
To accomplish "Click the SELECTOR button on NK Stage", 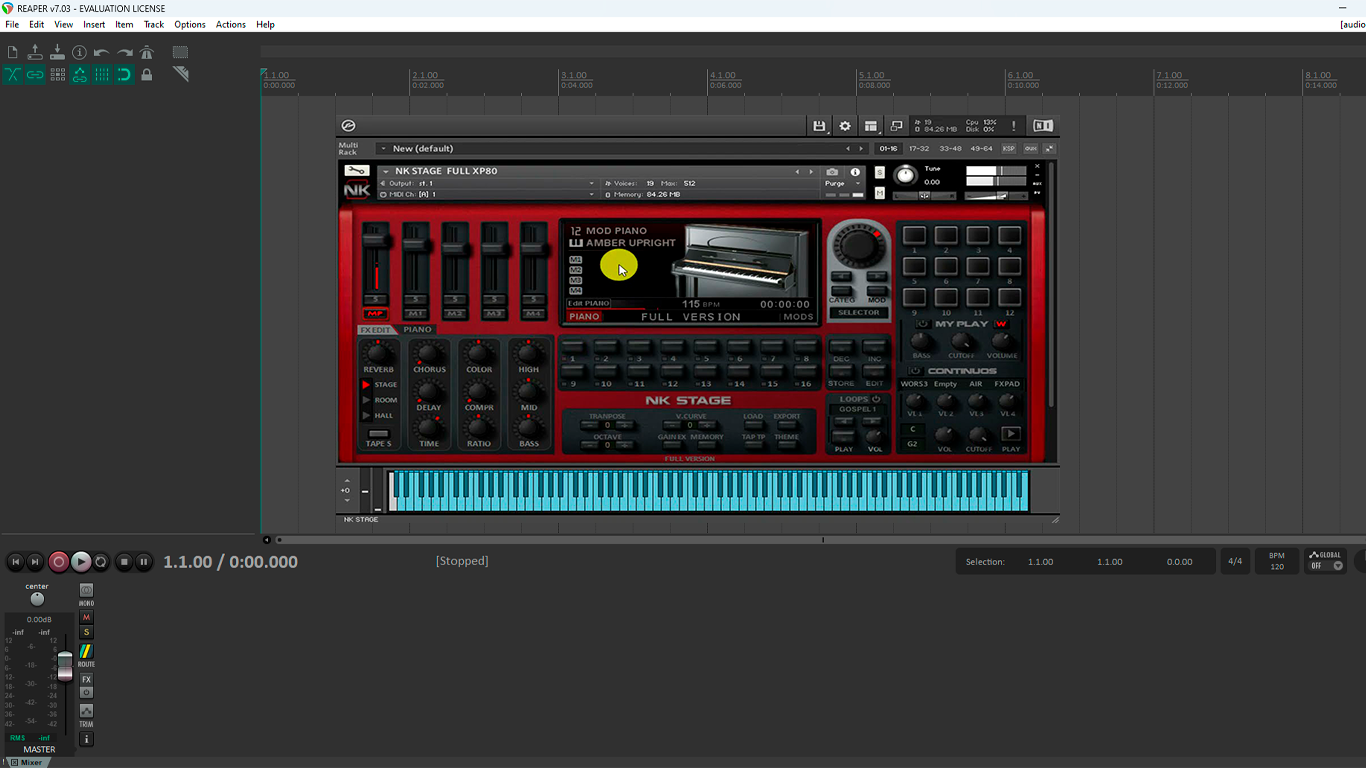I will (859, 313).
